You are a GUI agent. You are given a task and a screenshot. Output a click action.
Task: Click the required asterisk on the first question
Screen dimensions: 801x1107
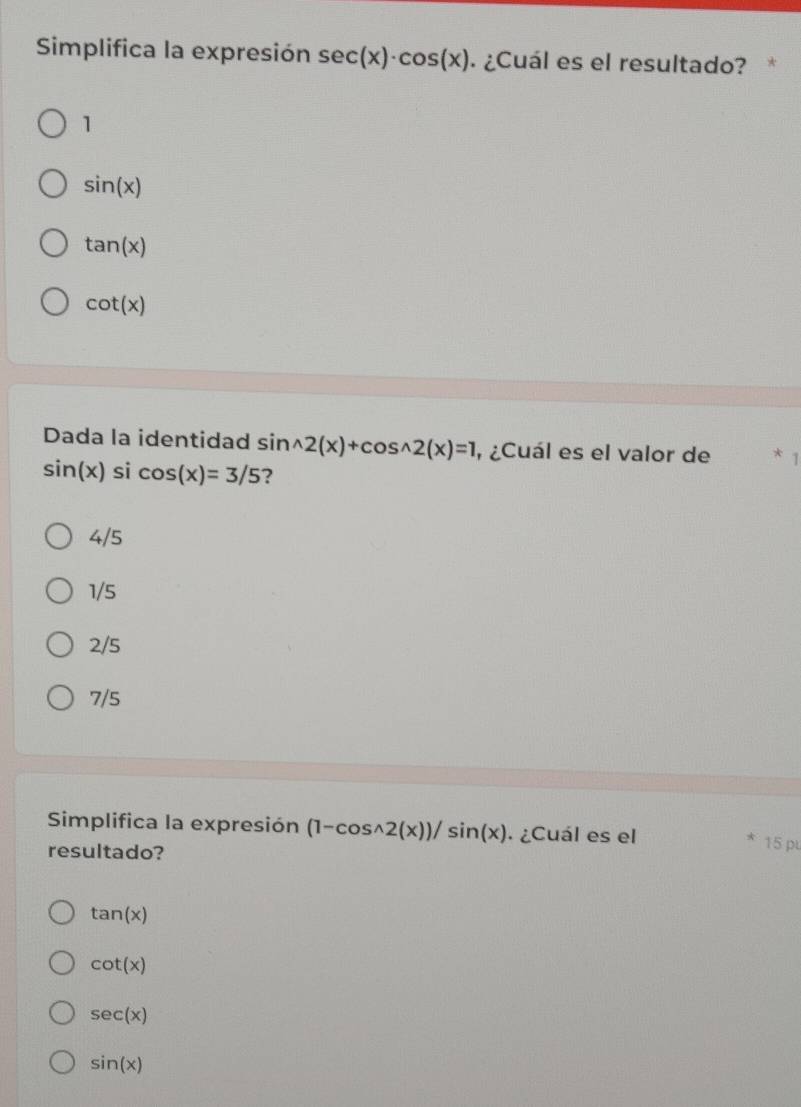click(774, 60)
